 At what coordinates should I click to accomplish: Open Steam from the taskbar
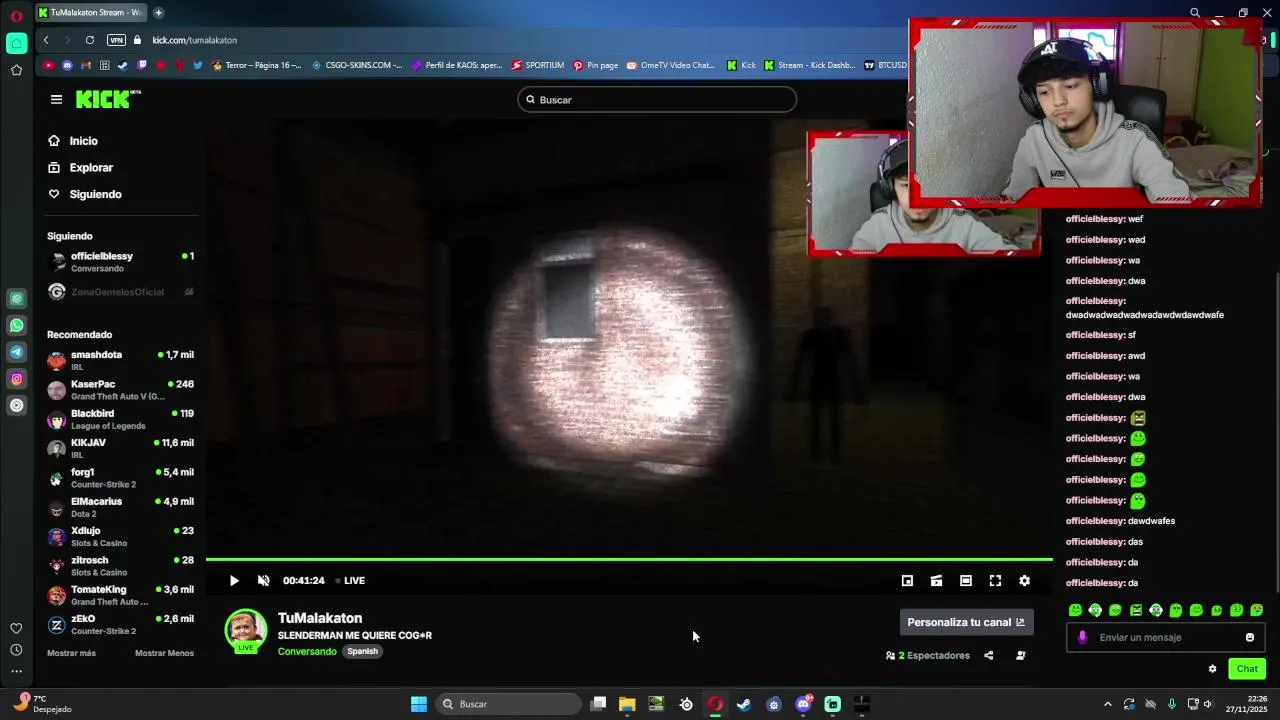(x=744, y=704)
